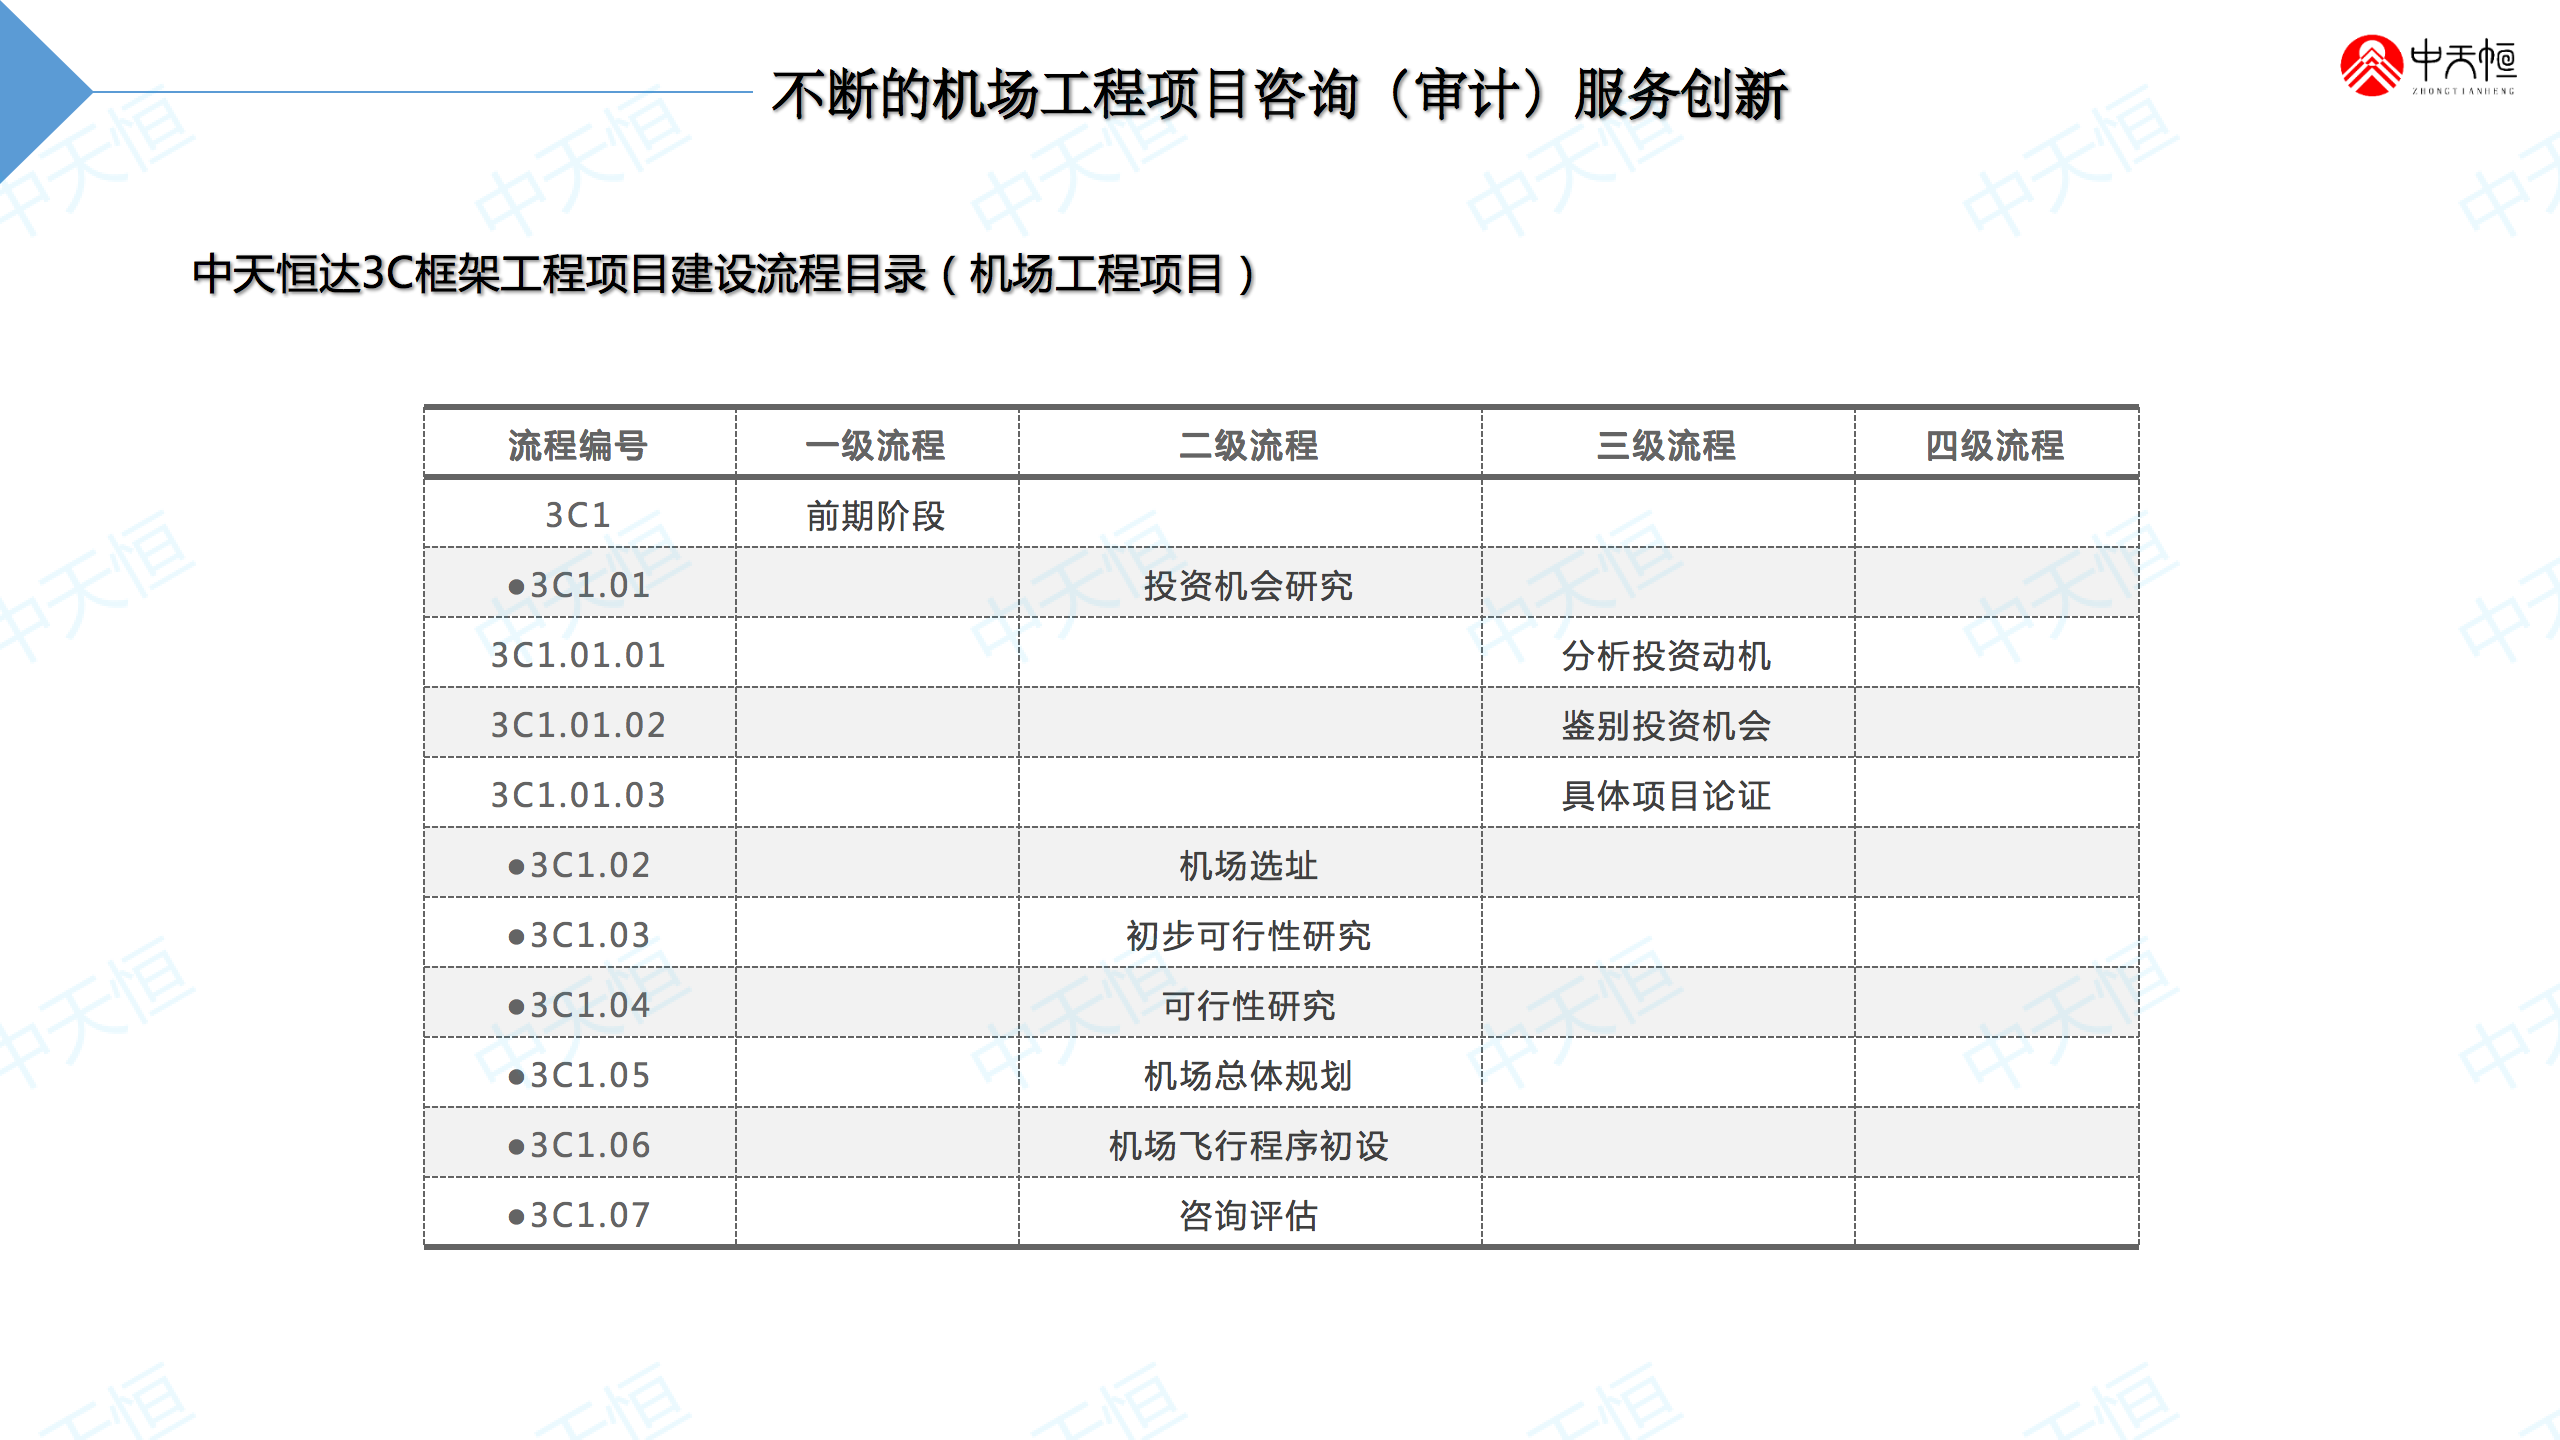Select the 三级流程 column header
This screenshot has height=1440, width=2560.
point(1667,445)
